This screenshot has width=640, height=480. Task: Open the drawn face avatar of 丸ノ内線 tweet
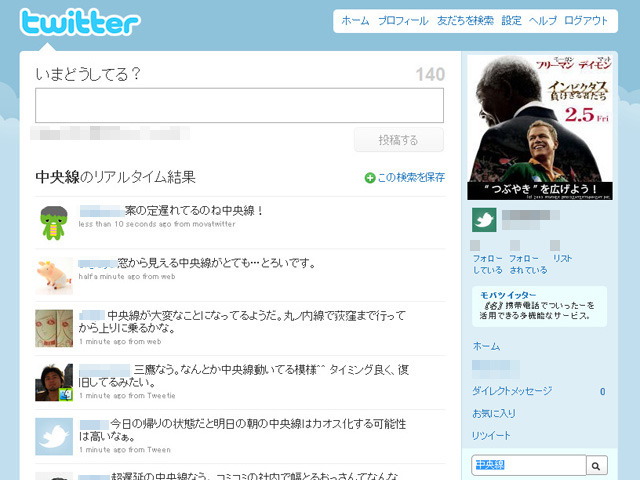54,329
